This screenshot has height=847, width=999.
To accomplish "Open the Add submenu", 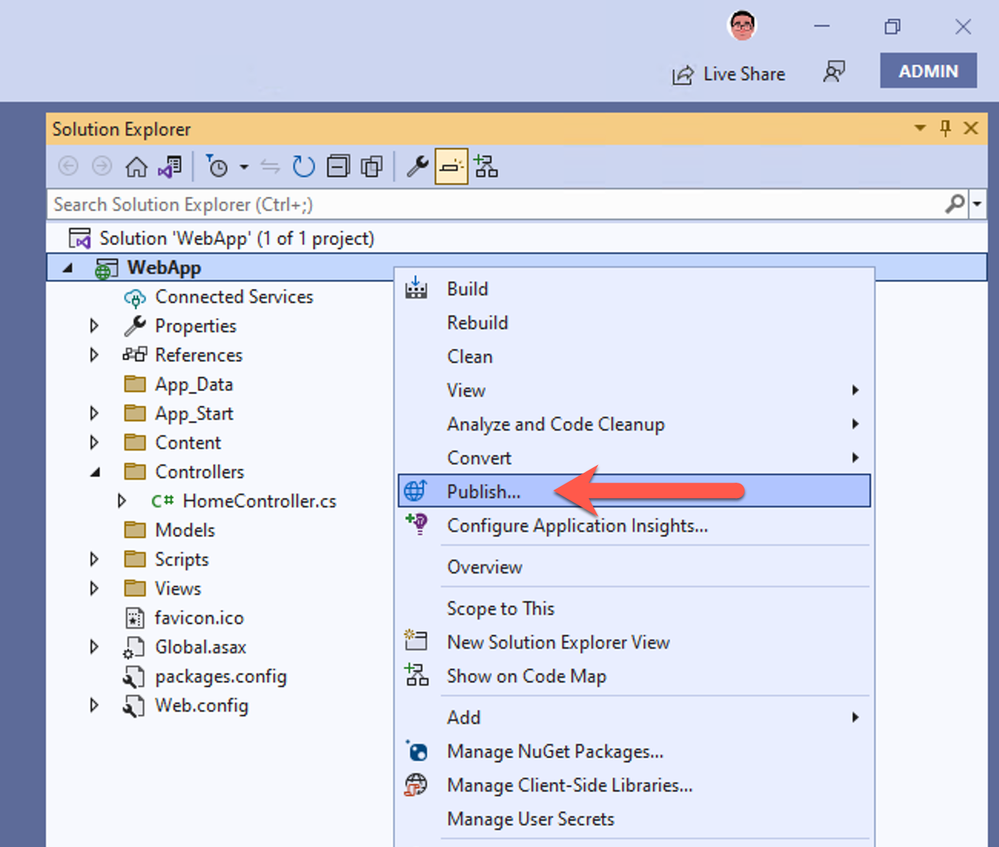I will 634,717.
